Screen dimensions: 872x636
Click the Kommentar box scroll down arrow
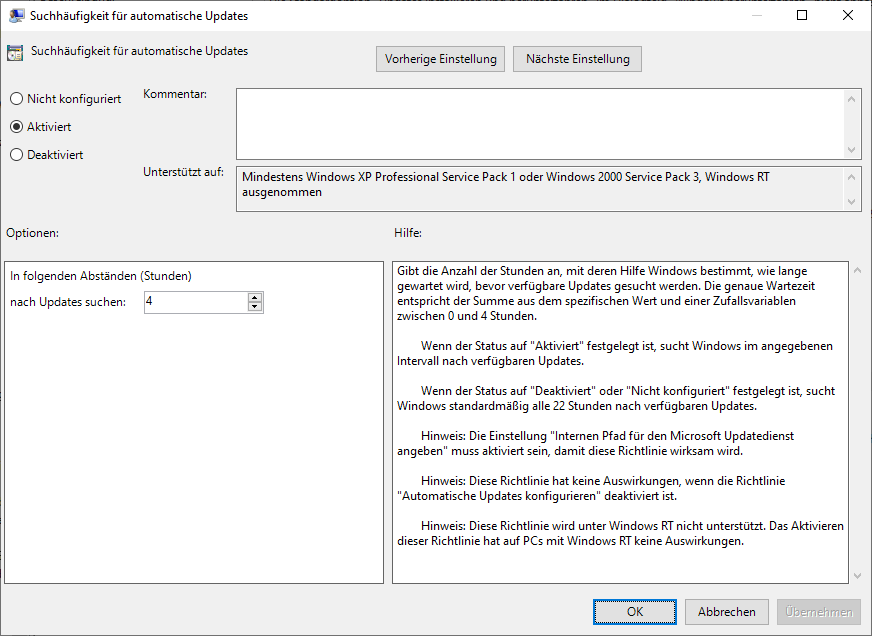pos(851,150)
